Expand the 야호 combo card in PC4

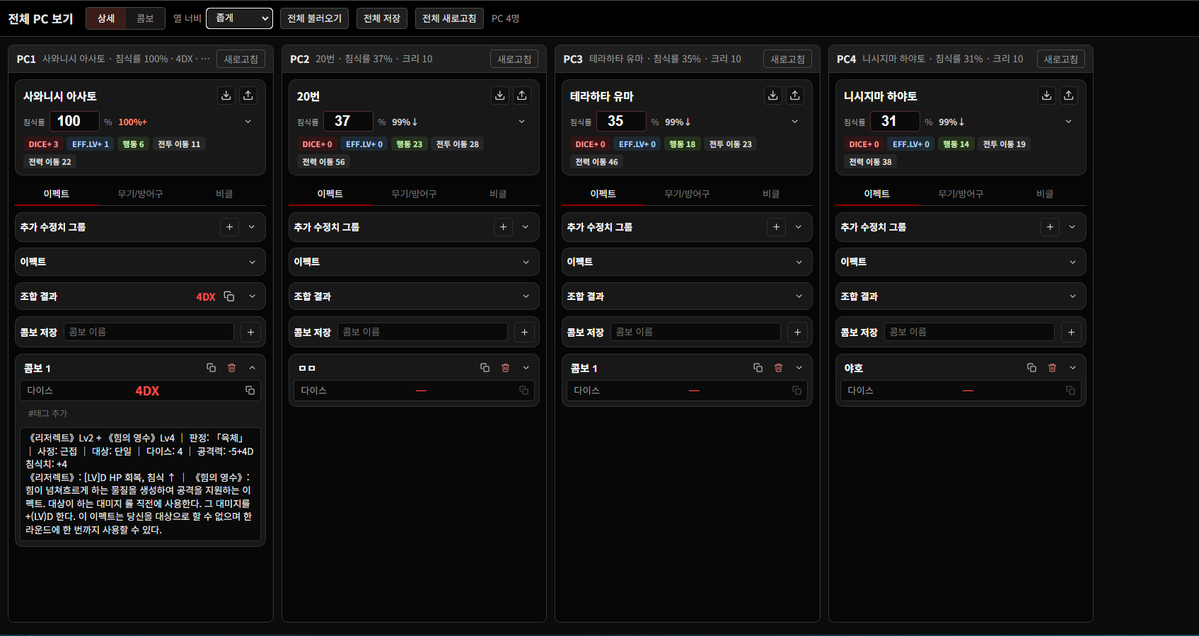point(1073,368)
